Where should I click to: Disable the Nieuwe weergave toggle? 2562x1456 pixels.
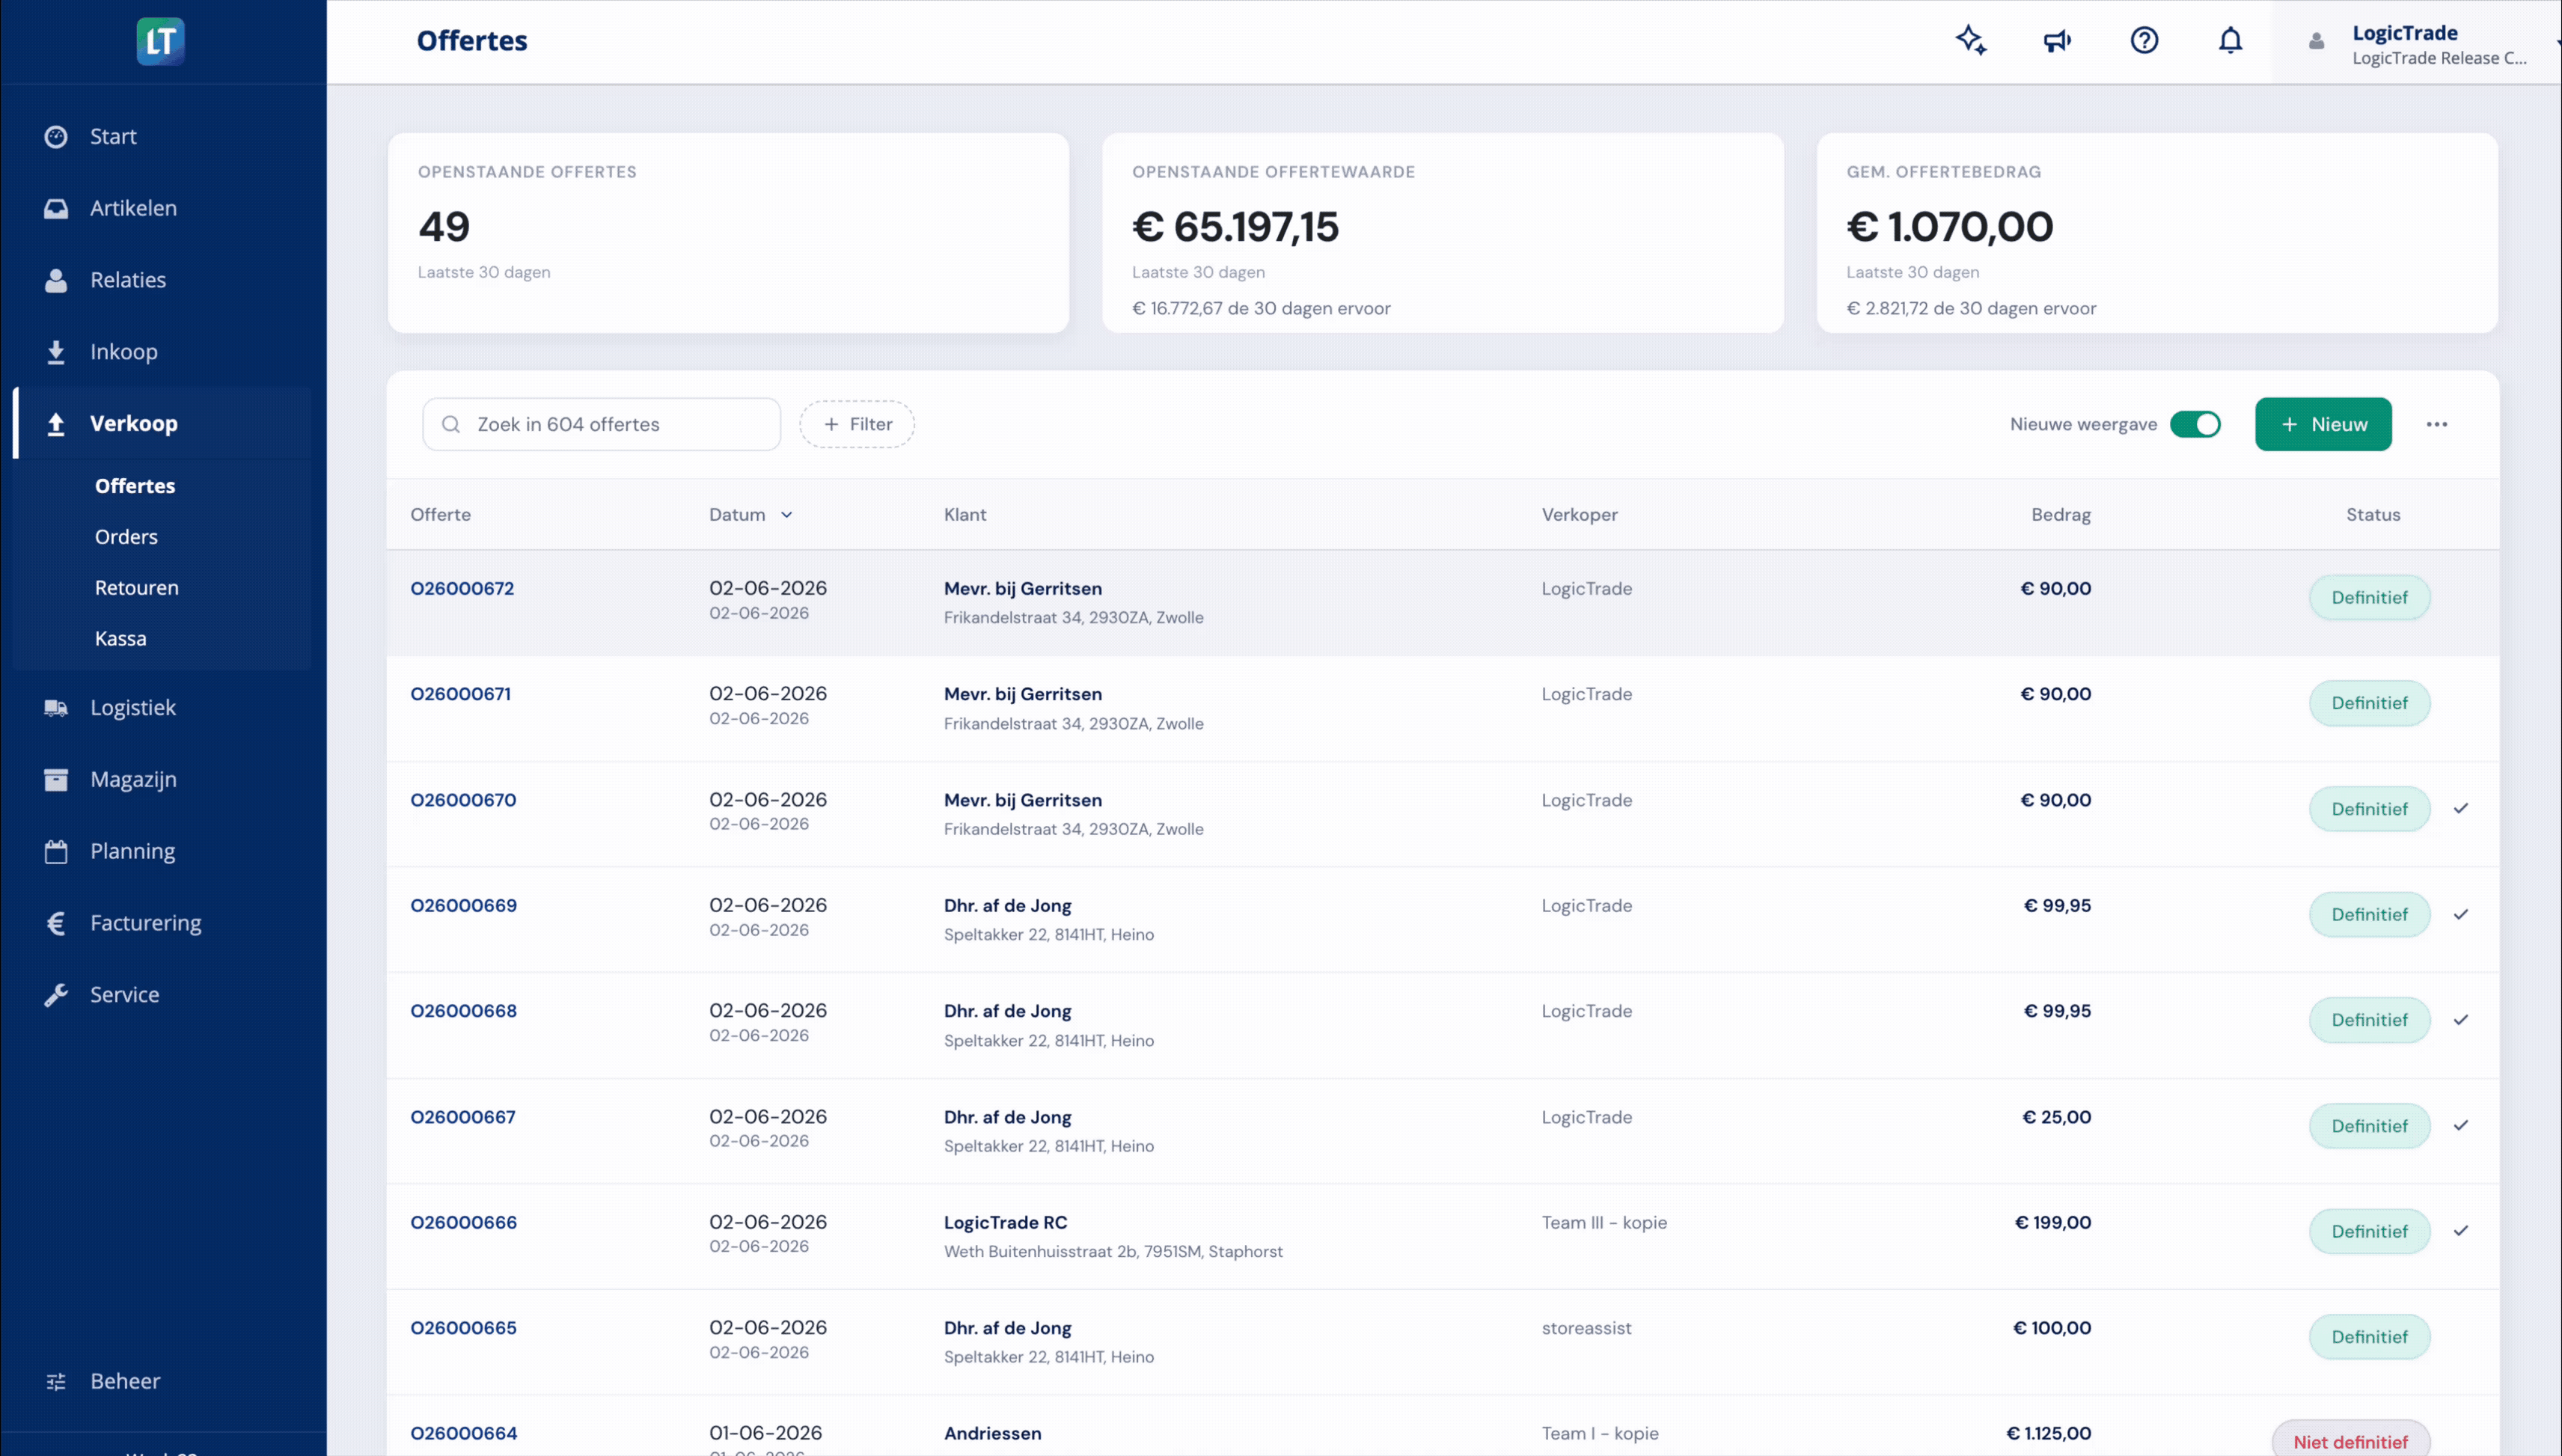2195,424
